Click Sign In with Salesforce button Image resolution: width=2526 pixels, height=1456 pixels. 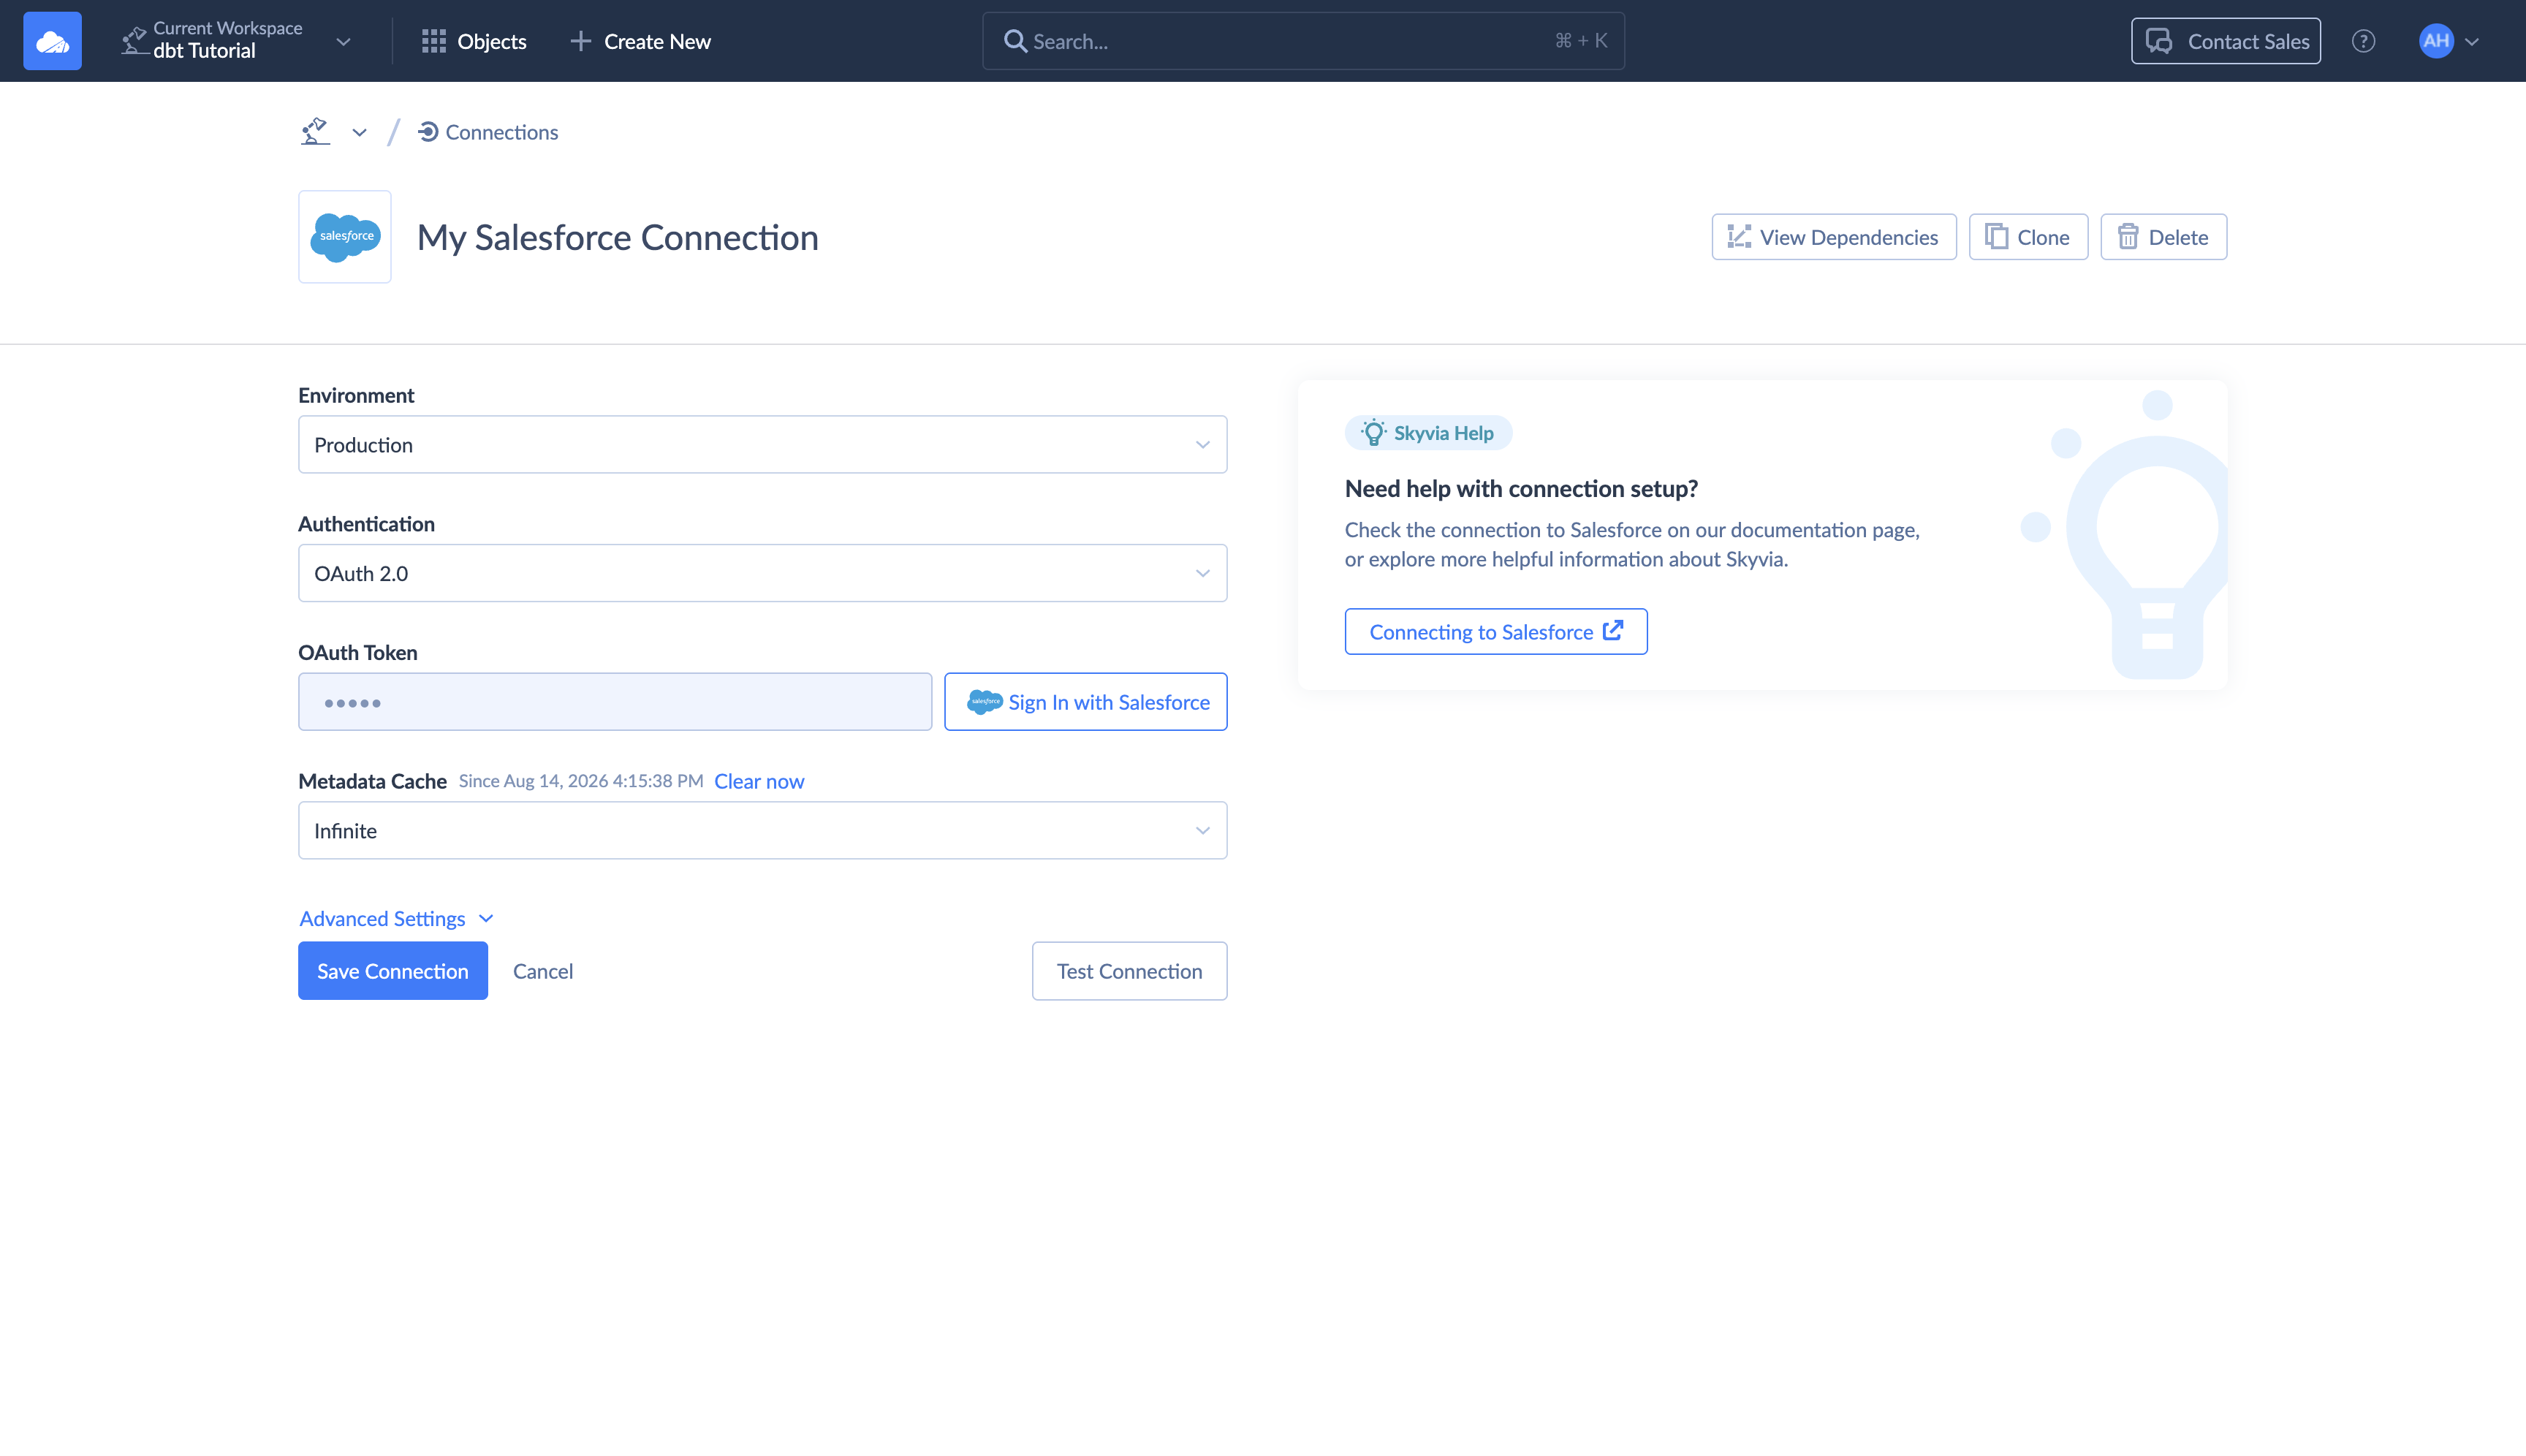coord(1086,702)
